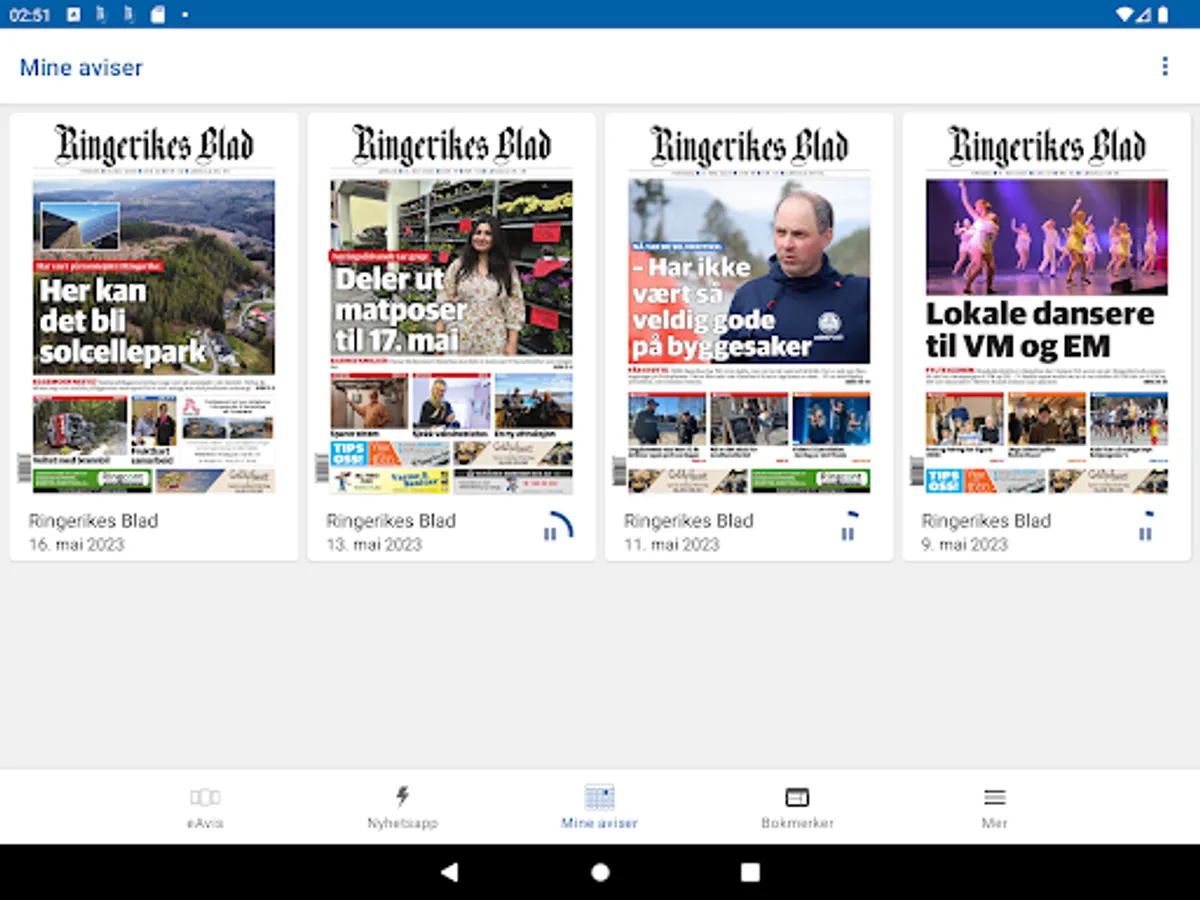1200x900 pixels.
Task: Go to the Bokmerker tab
Action: [797, 808]
